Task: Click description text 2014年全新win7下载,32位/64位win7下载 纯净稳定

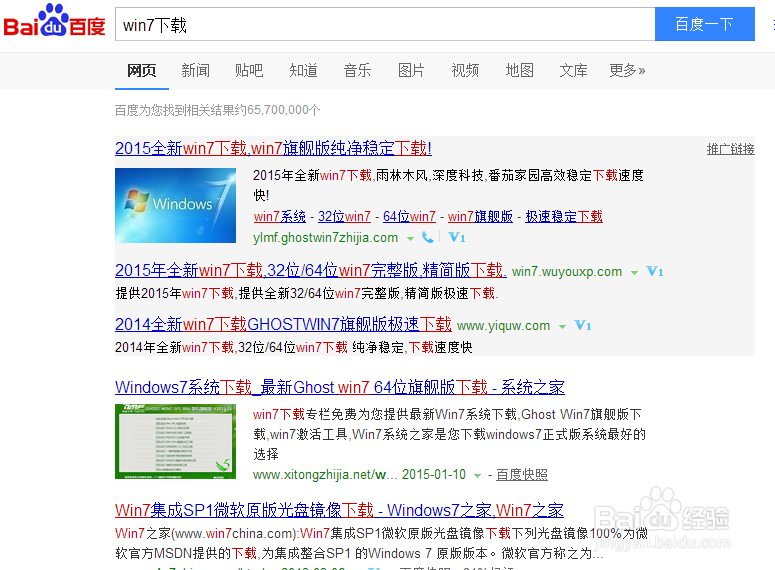Action: click(x=294, y=348)
